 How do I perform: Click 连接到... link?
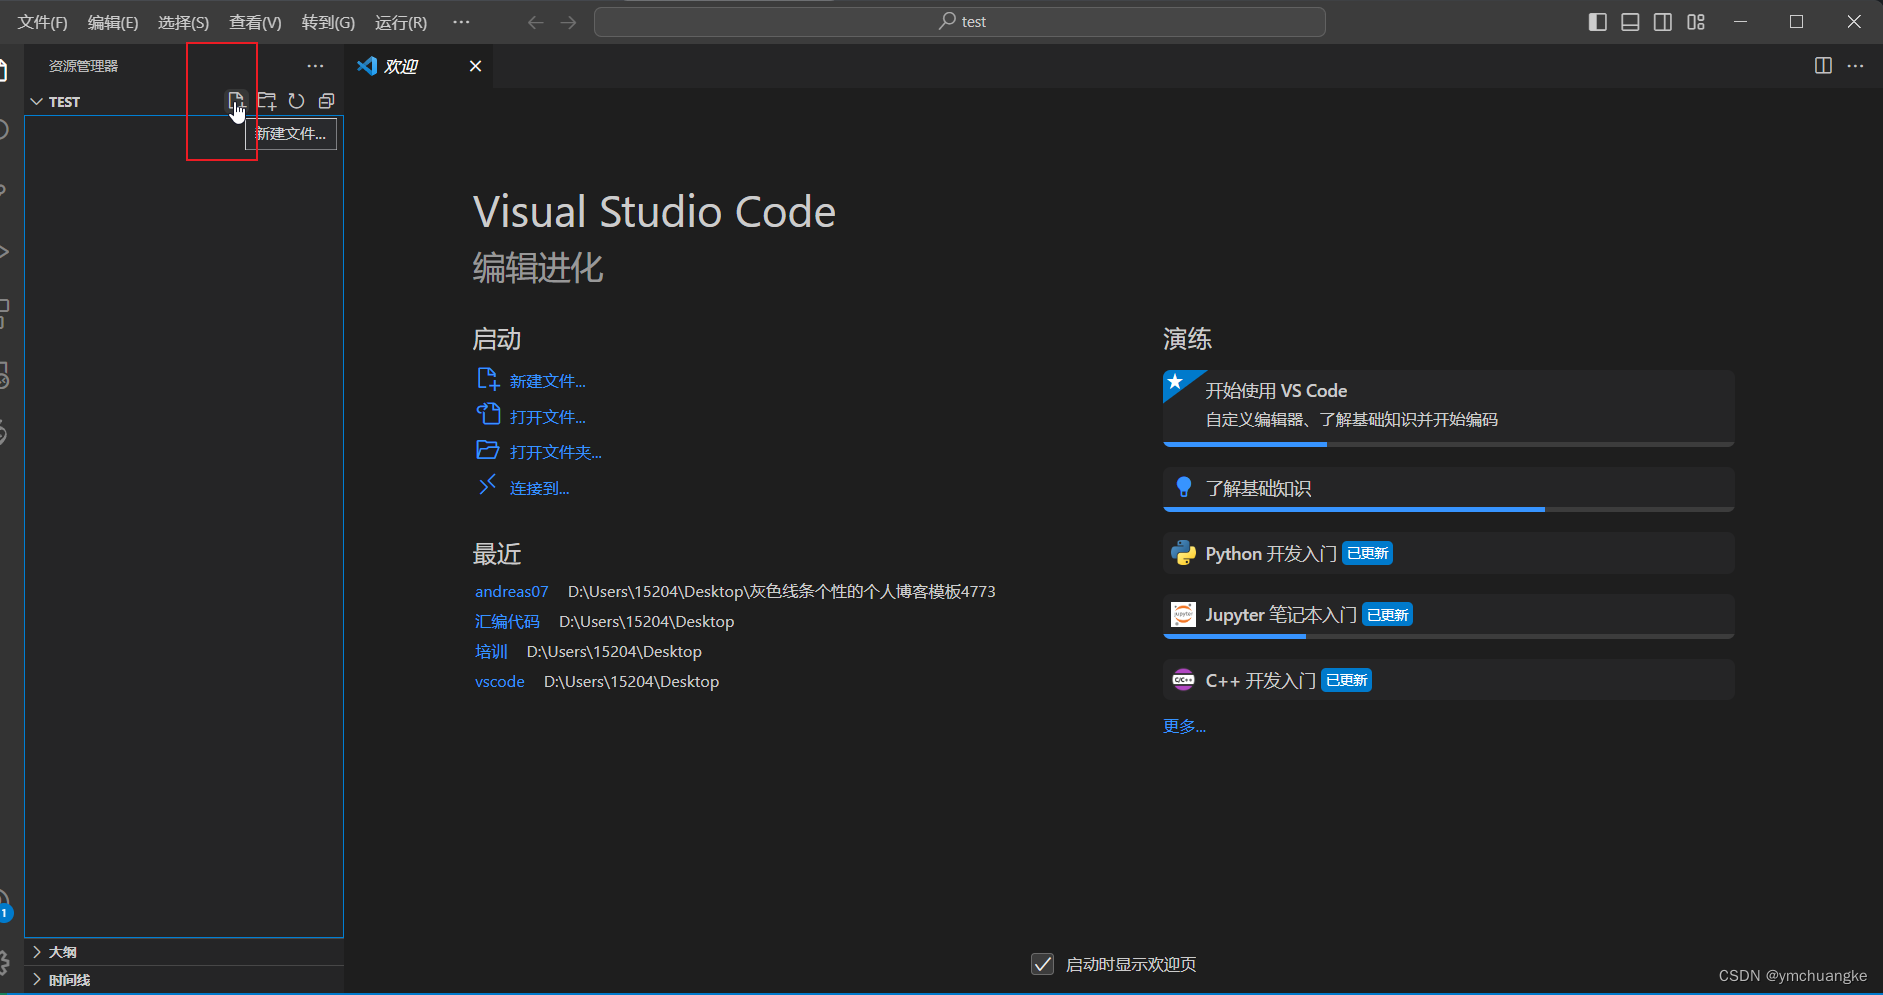(x=539, y=488)
